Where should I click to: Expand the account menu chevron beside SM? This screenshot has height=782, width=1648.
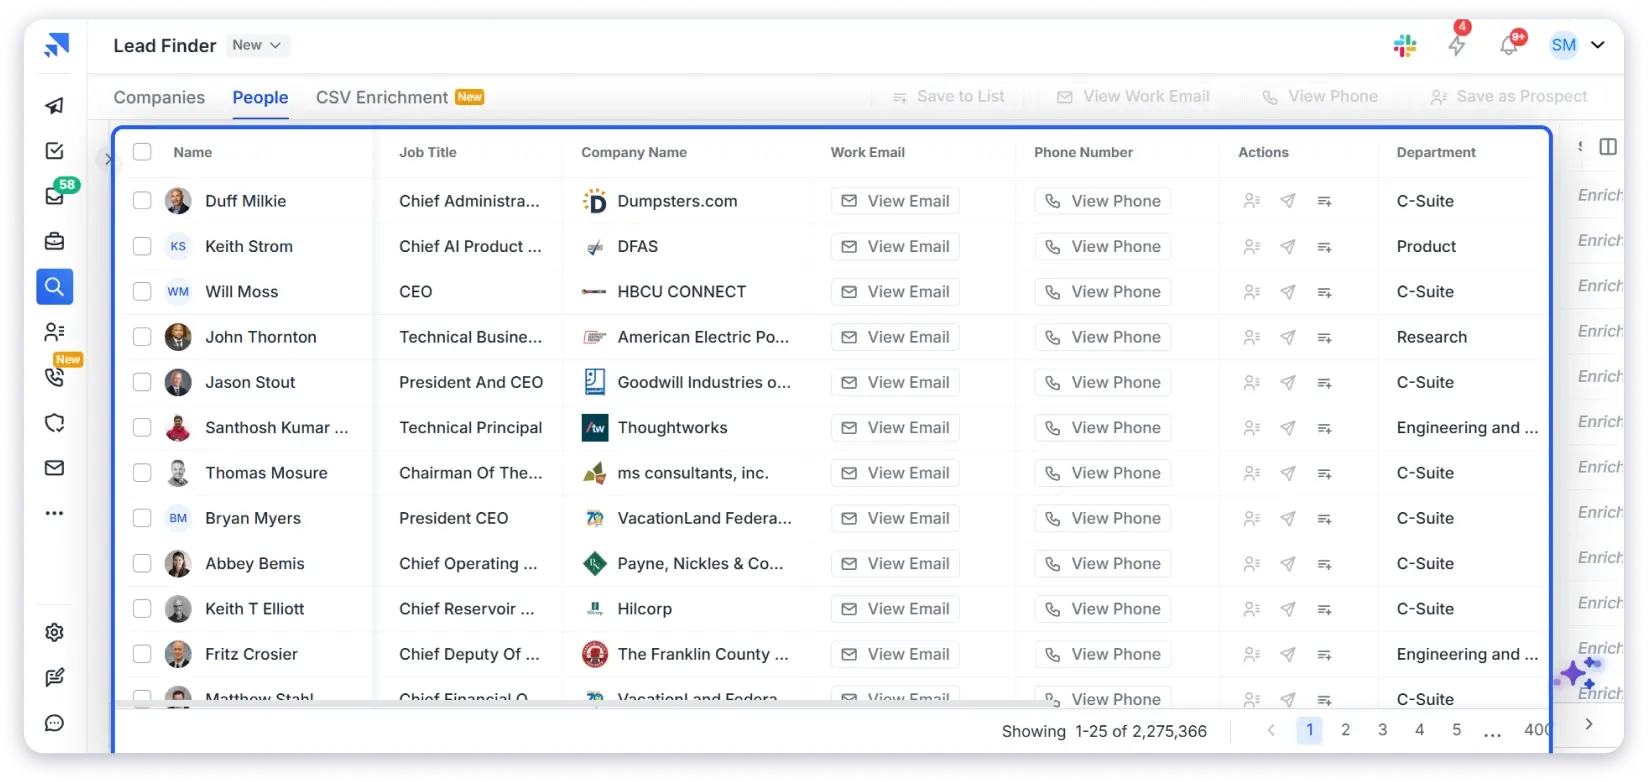tap(1598, 45)
